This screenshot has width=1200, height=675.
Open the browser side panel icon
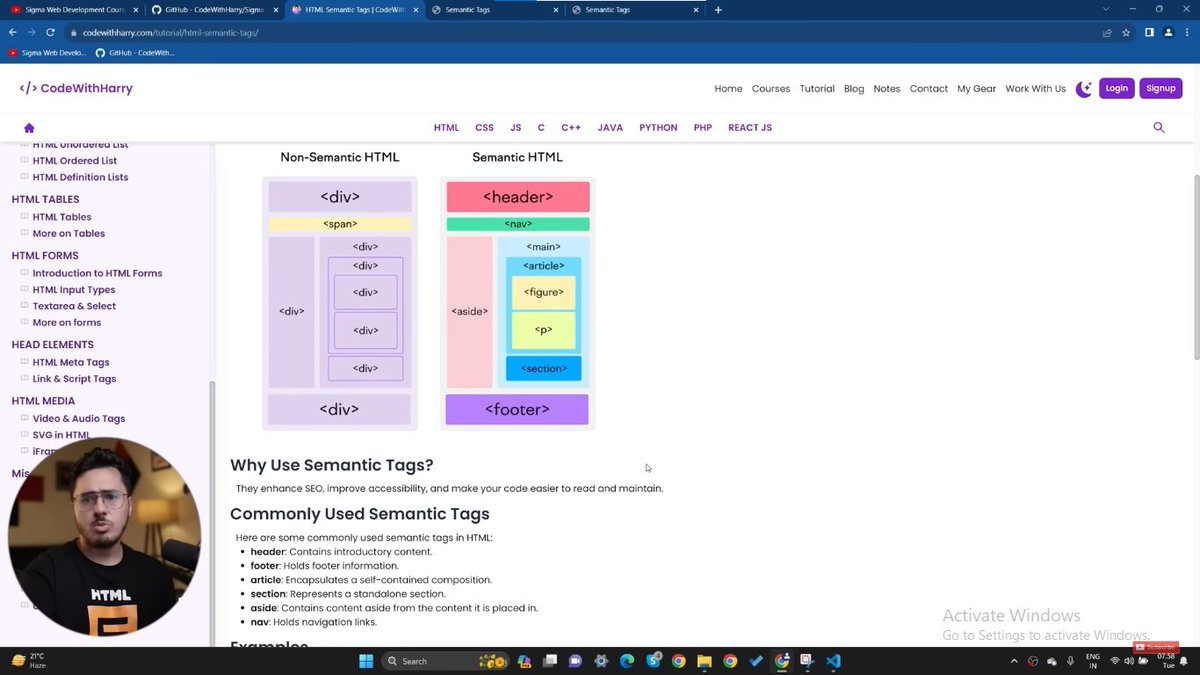(1149, 32)
